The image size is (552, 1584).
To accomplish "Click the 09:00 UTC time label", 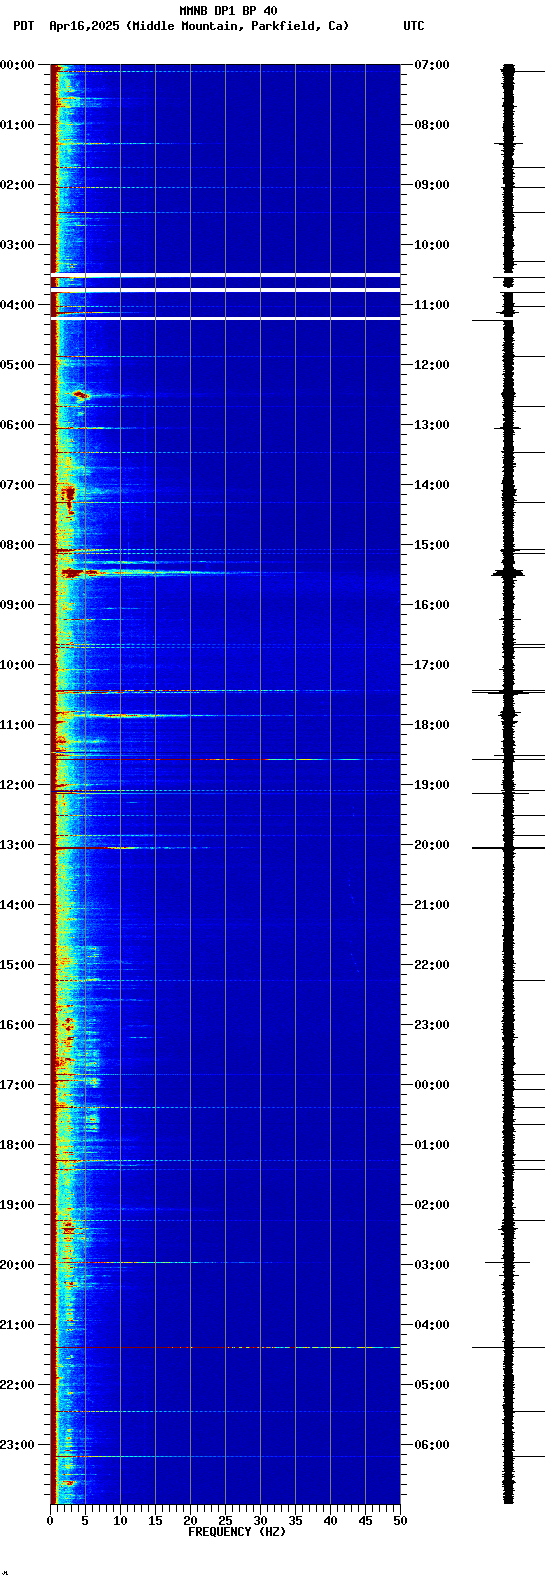I will click(432, 185).
